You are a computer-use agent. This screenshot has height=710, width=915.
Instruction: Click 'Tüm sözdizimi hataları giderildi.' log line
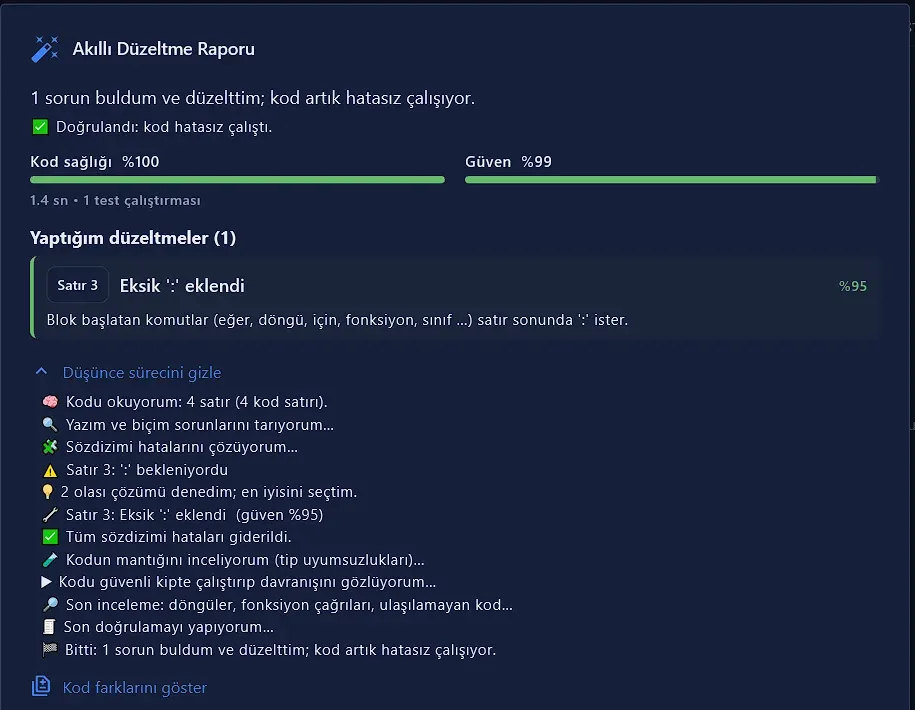(x=179, y=537)
